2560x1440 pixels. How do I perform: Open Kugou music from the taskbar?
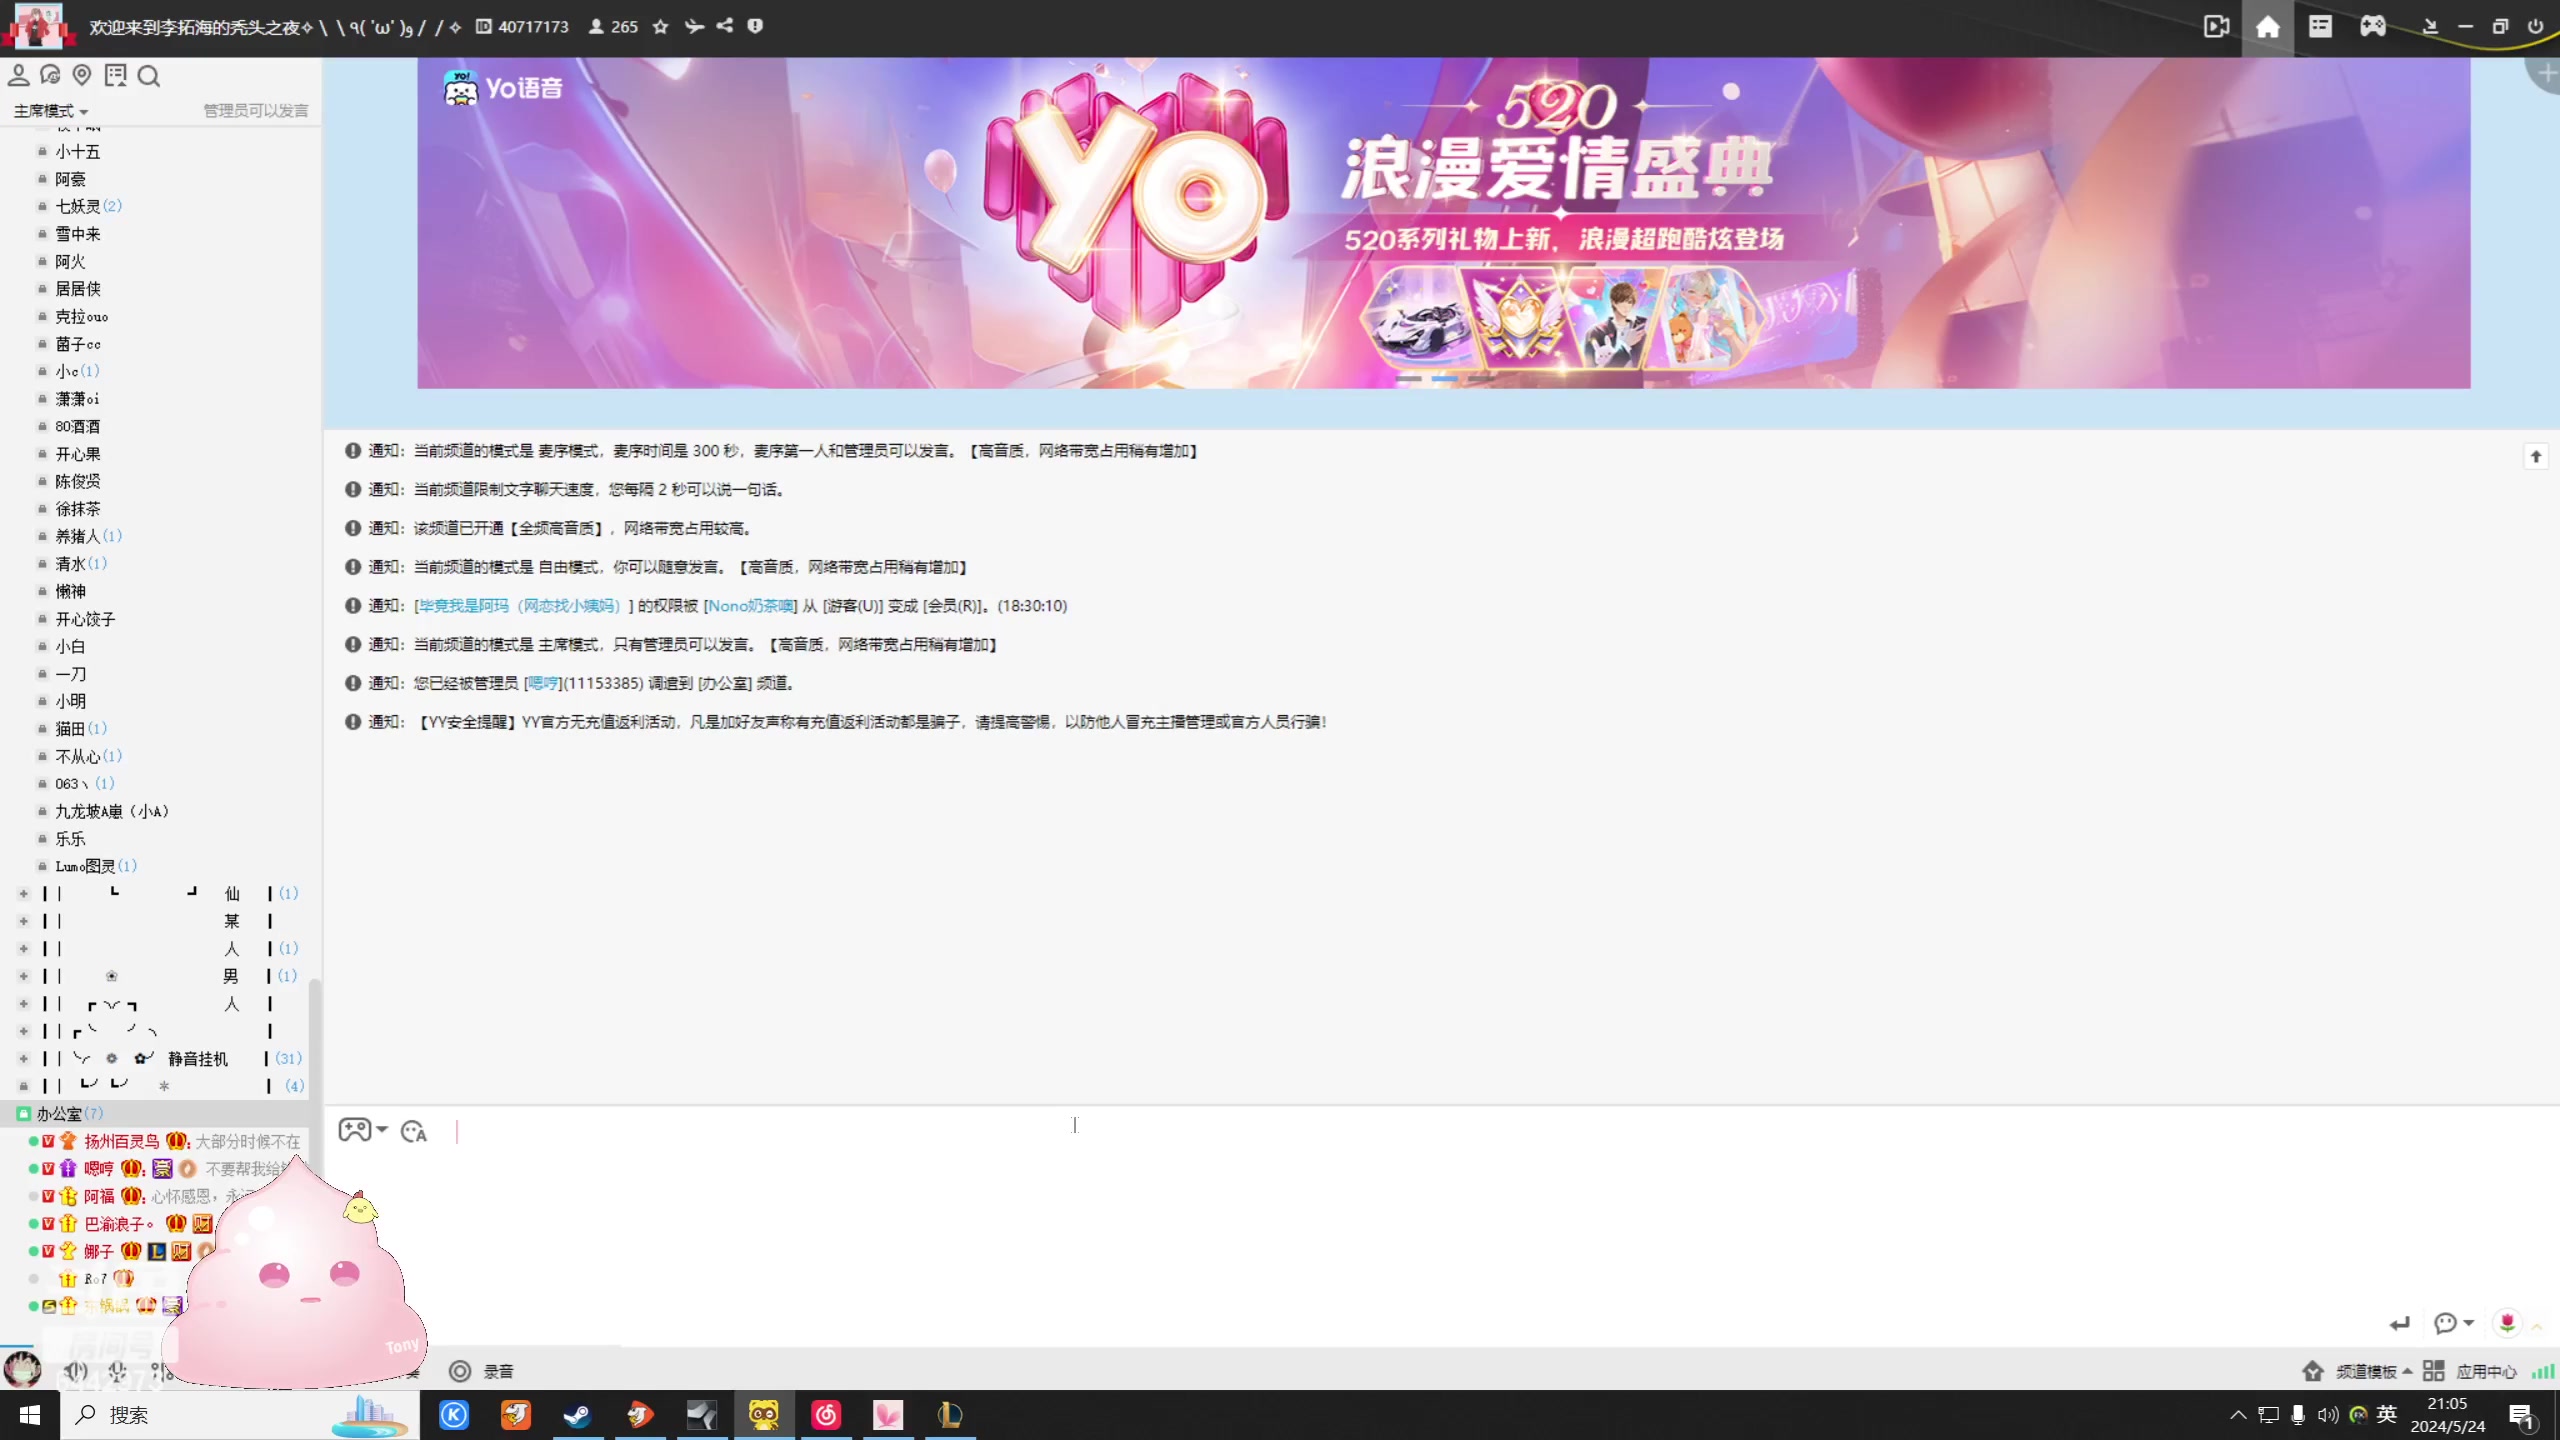tap(454, 1415)
